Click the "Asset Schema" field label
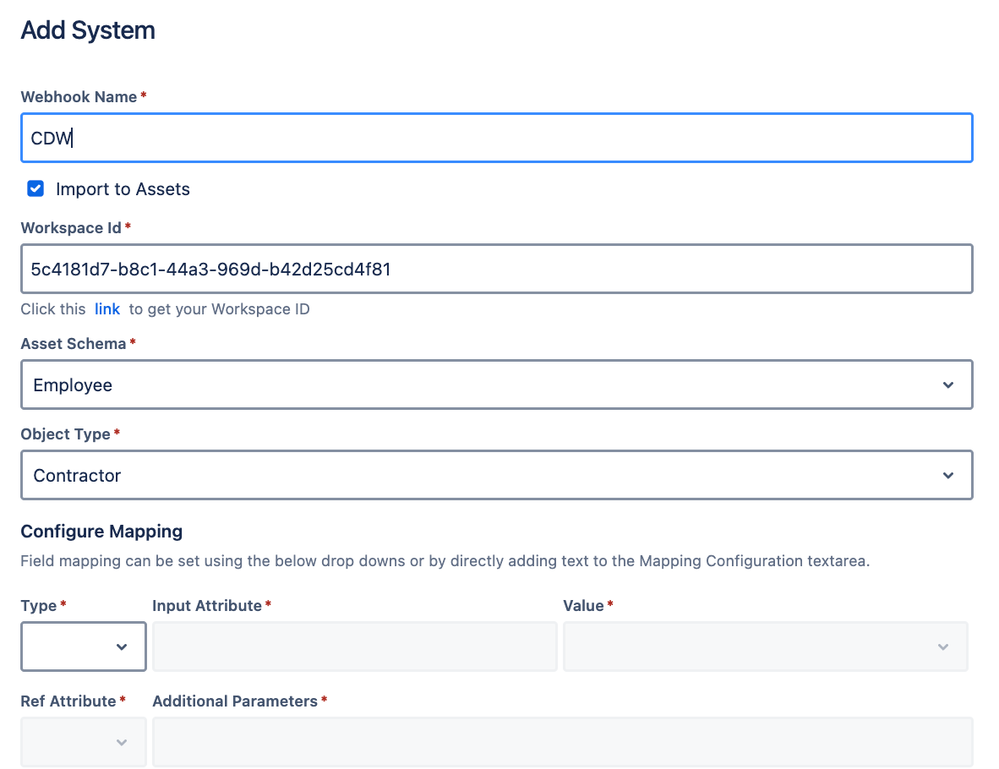This screenshot has width=999, height=769. [73, 344]
